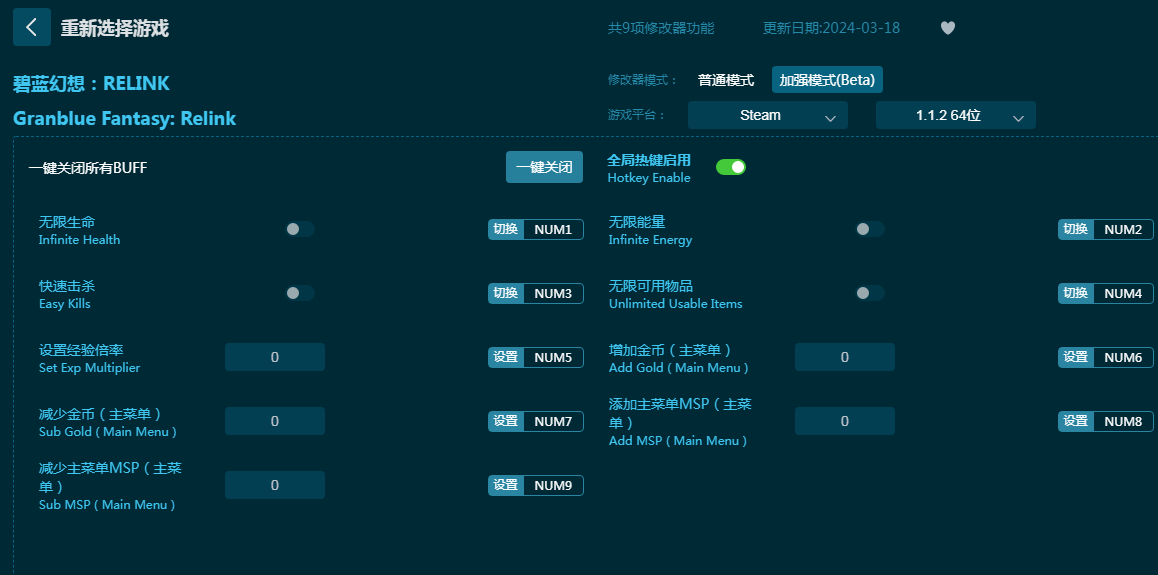Viewport: 1158px width, 575px height.
Task: Click the Add MSP ( Main Menu ) label
Action: 678,441
